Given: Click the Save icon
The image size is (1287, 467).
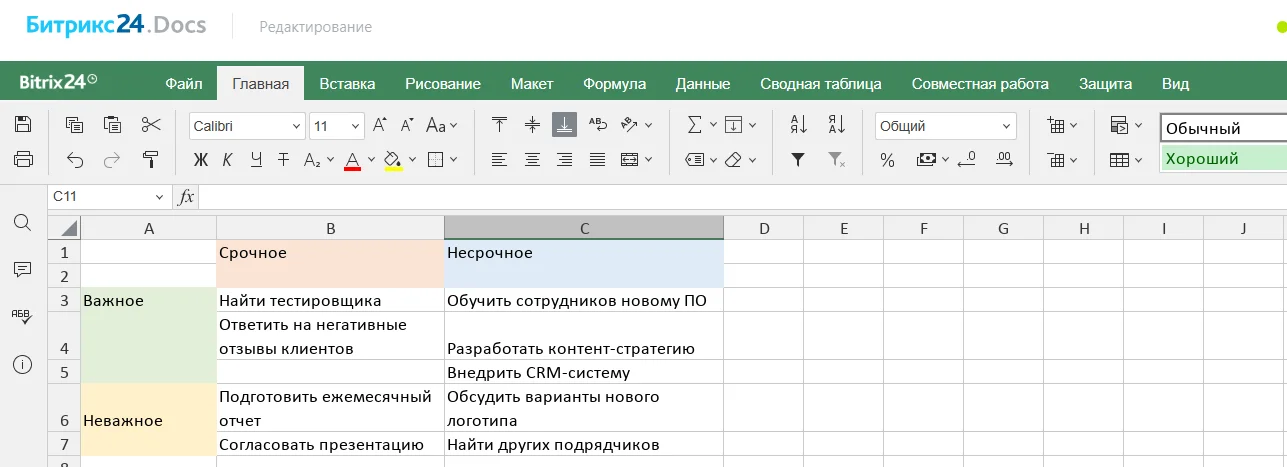Looking at the screenshot, I should click(x=23, y=125).
